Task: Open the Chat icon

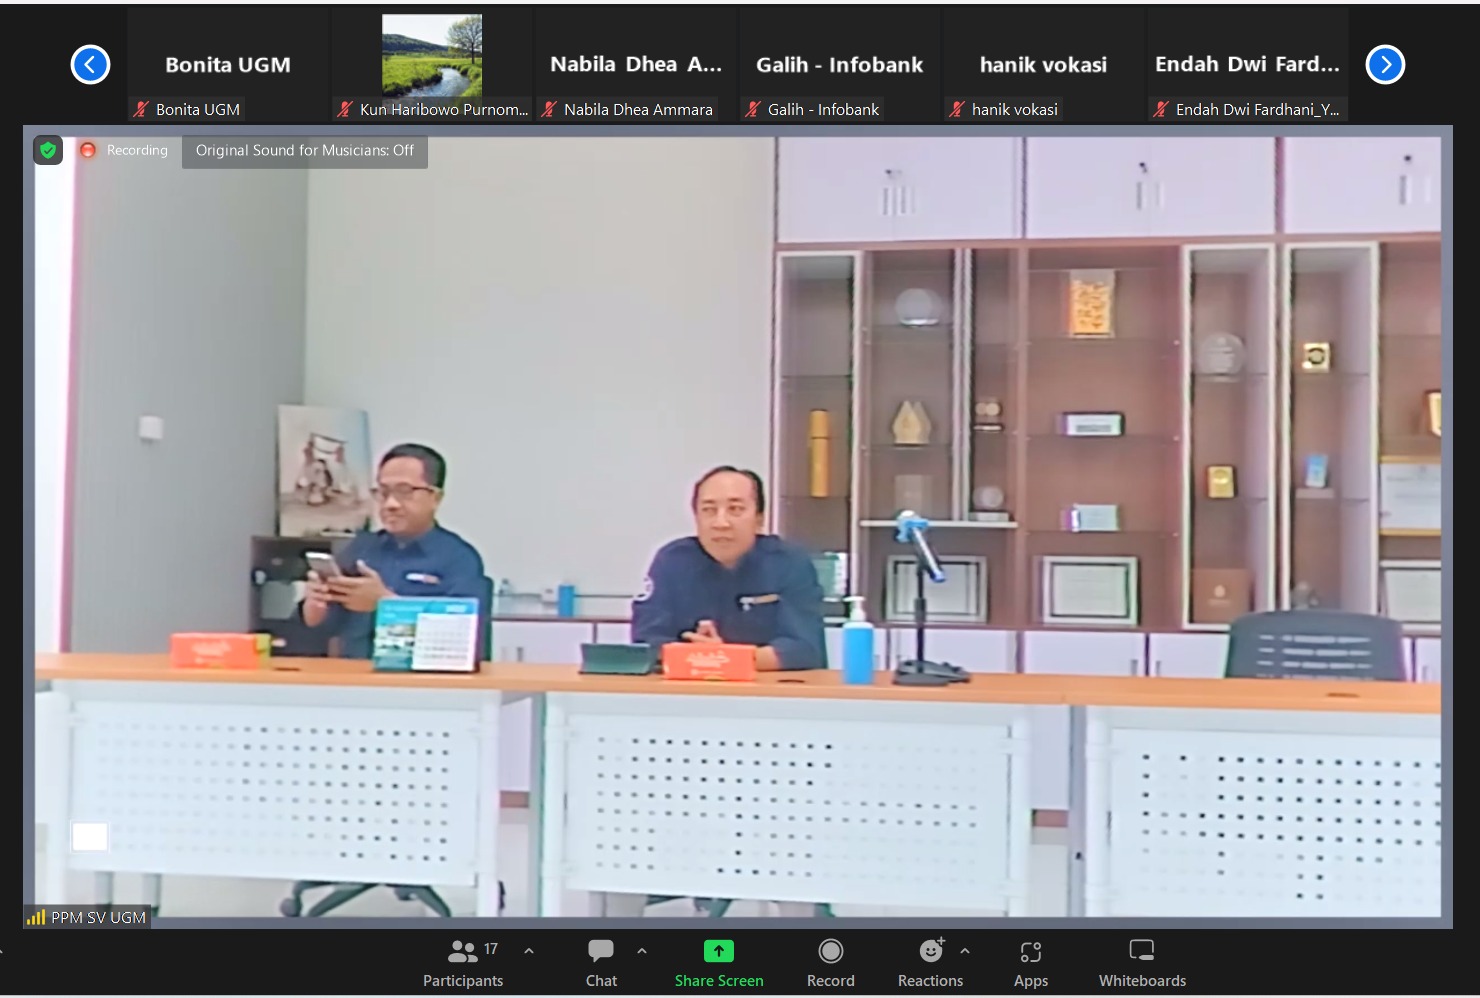Action: click(600, 951)
